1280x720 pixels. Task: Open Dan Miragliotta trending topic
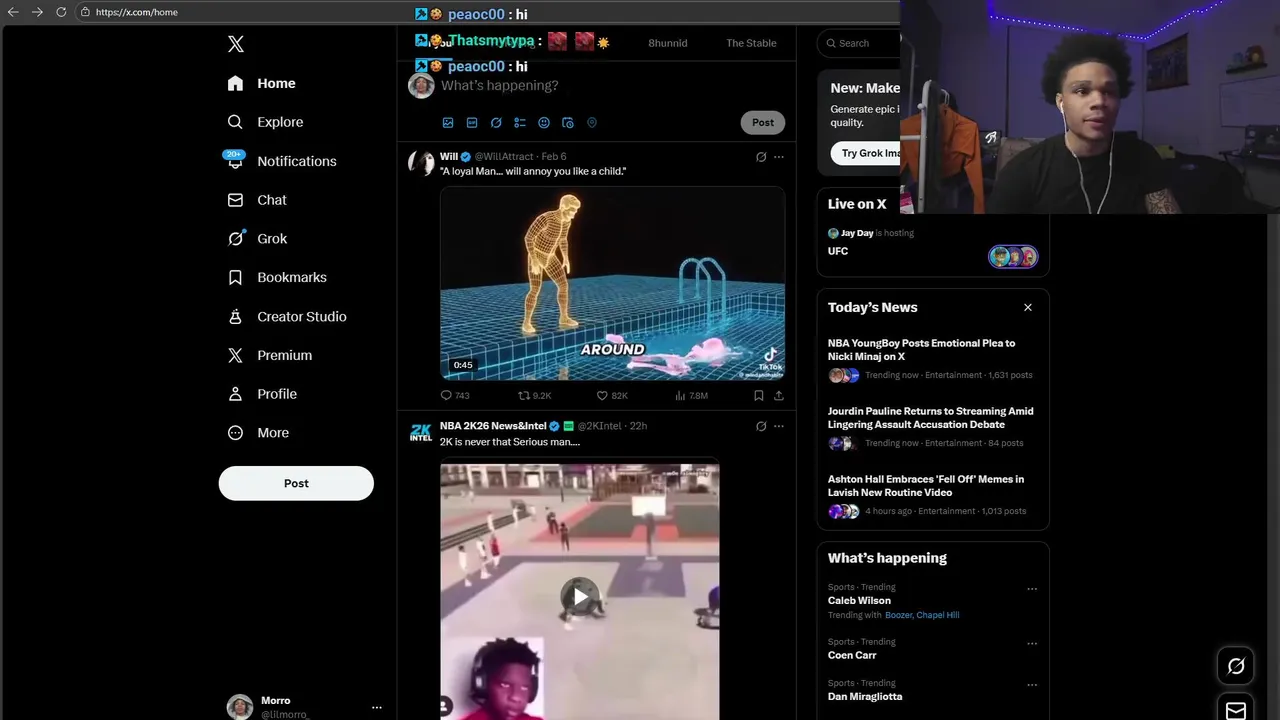coord(865,697)
